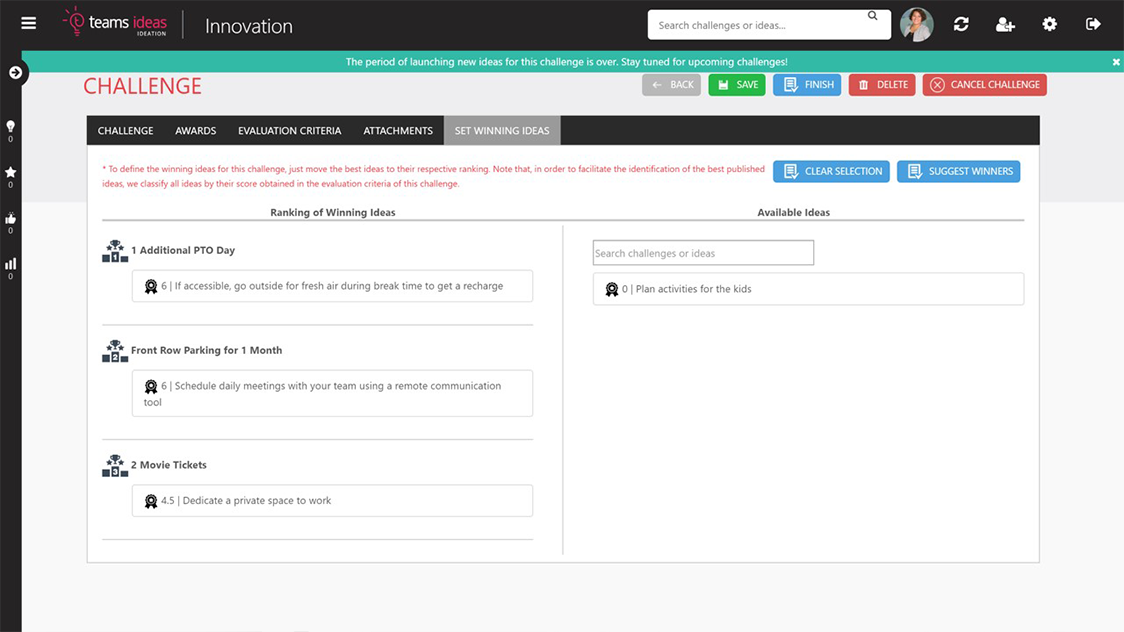1124x632 pixels.
Task: Open the settings gear icon
Action: [x=1049, y=24]
